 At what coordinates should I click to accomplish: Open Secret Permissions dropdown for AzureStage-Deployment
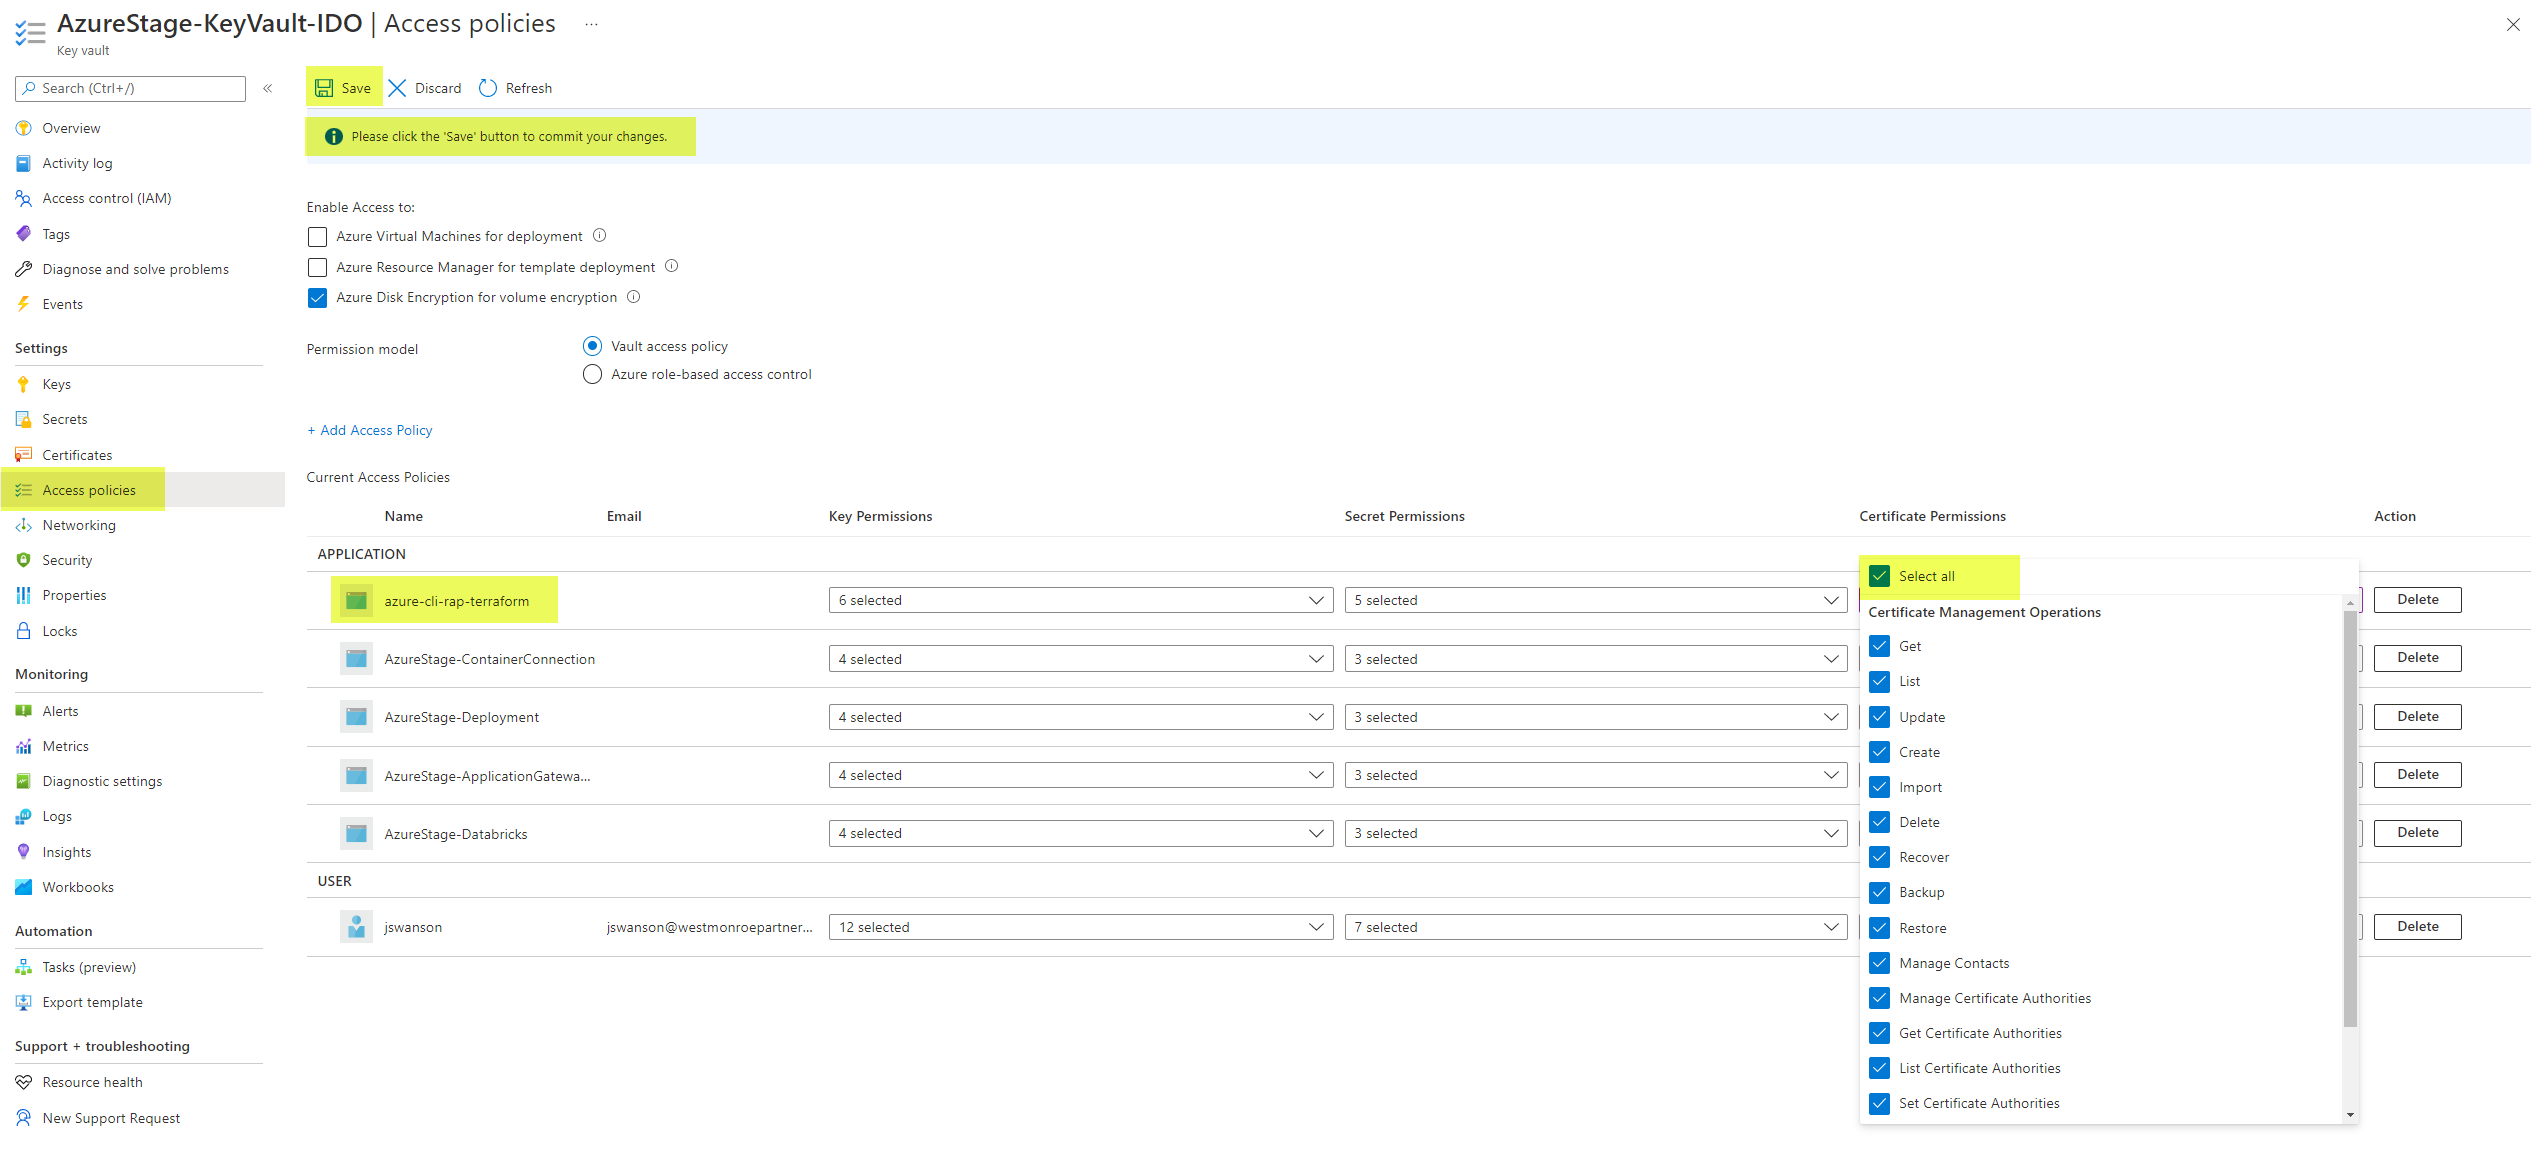coord(1595,717)
